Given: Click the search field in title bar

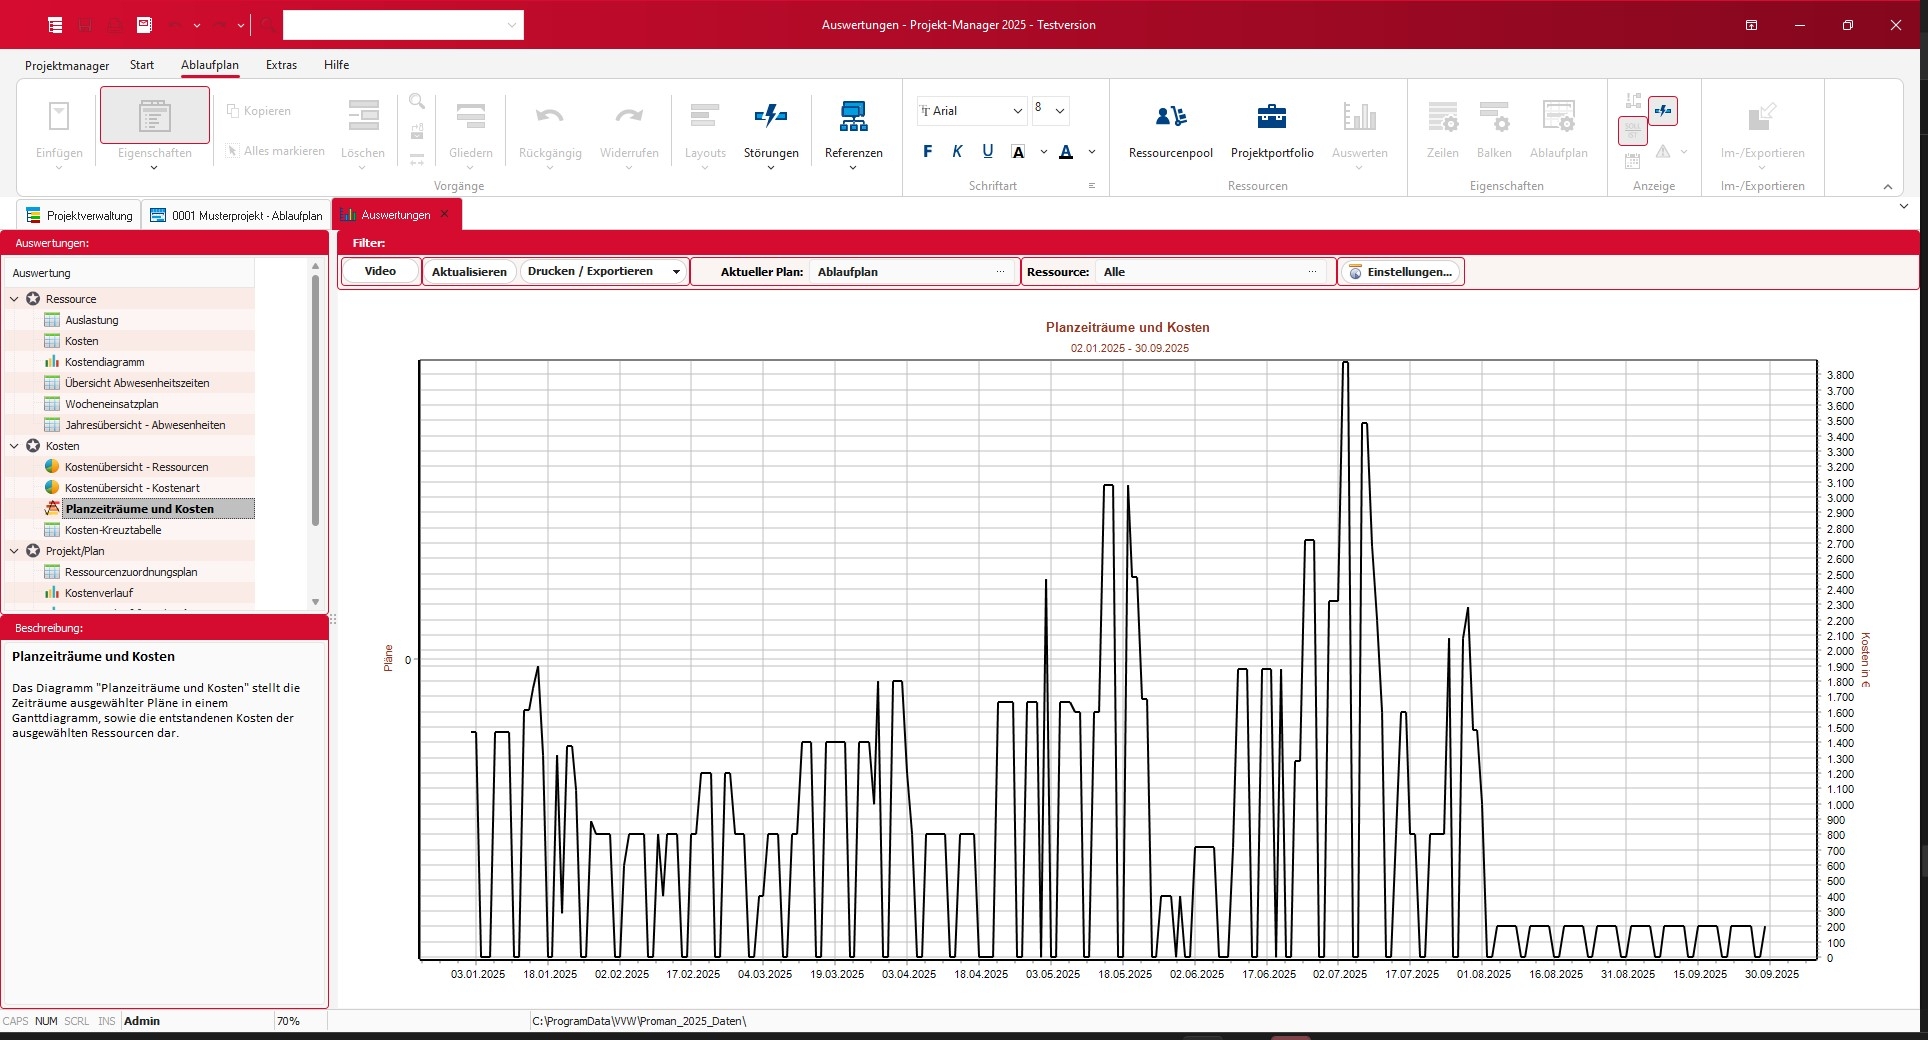Looking at the screenshot, I should click(402, 25).
